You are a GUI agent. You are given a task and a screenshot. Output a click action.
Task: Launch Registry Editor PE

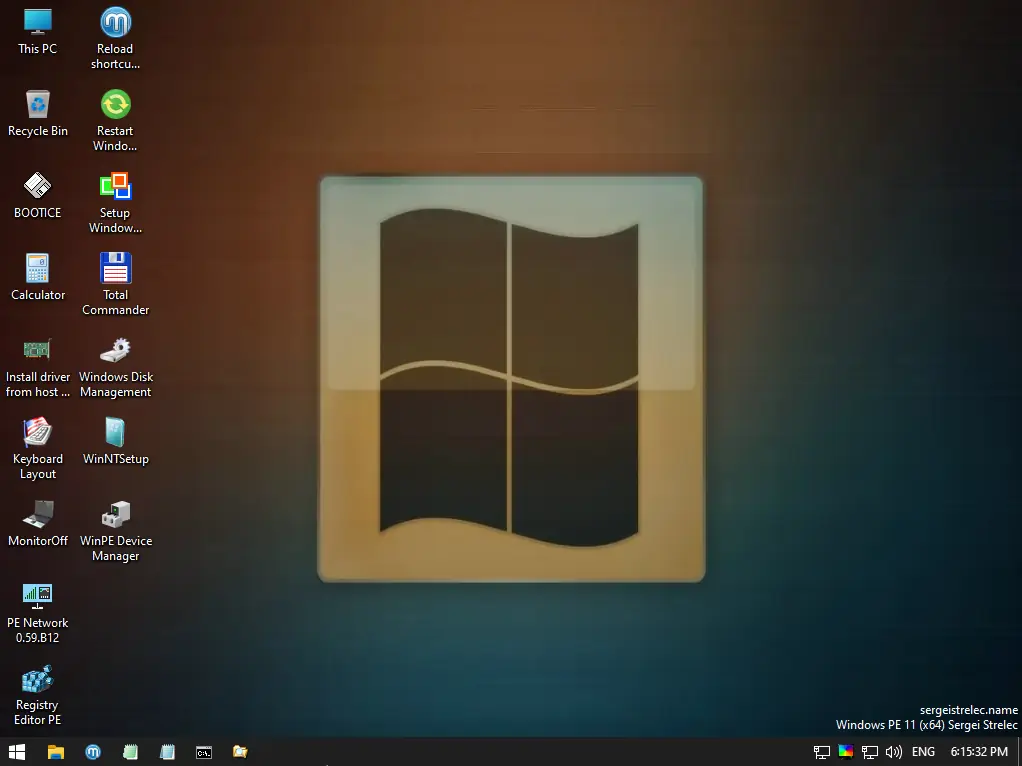[37, 695]
